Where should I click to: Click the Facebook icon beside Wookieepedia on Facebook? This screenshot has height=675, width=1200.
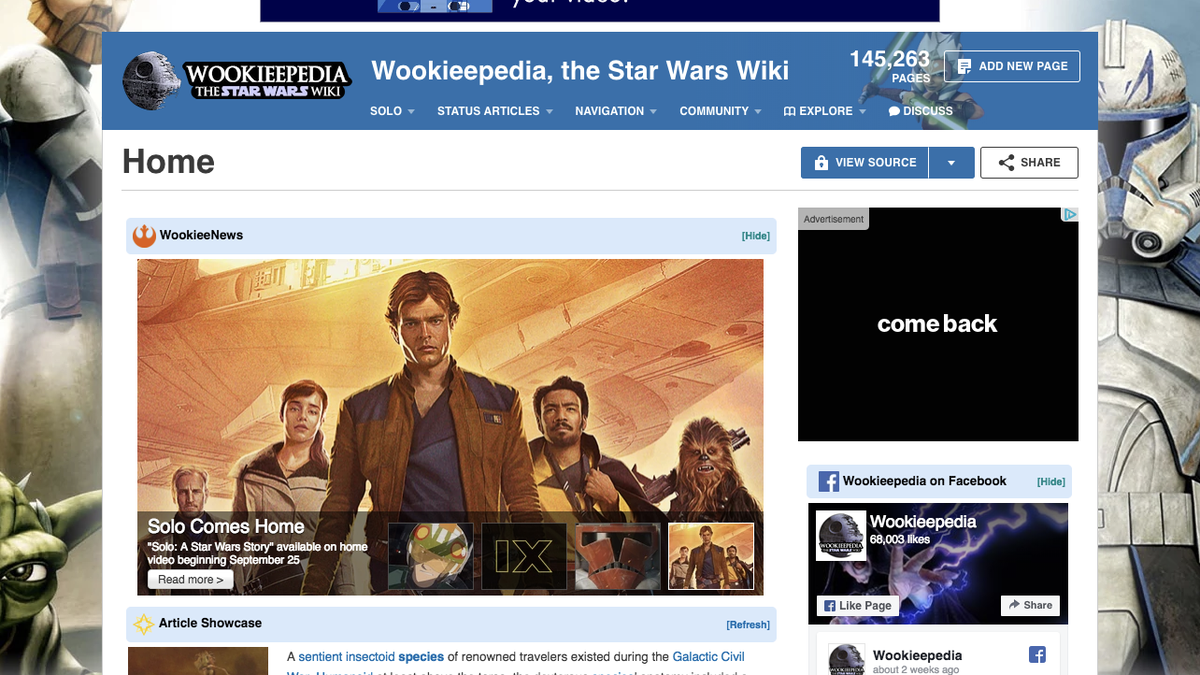828,481
